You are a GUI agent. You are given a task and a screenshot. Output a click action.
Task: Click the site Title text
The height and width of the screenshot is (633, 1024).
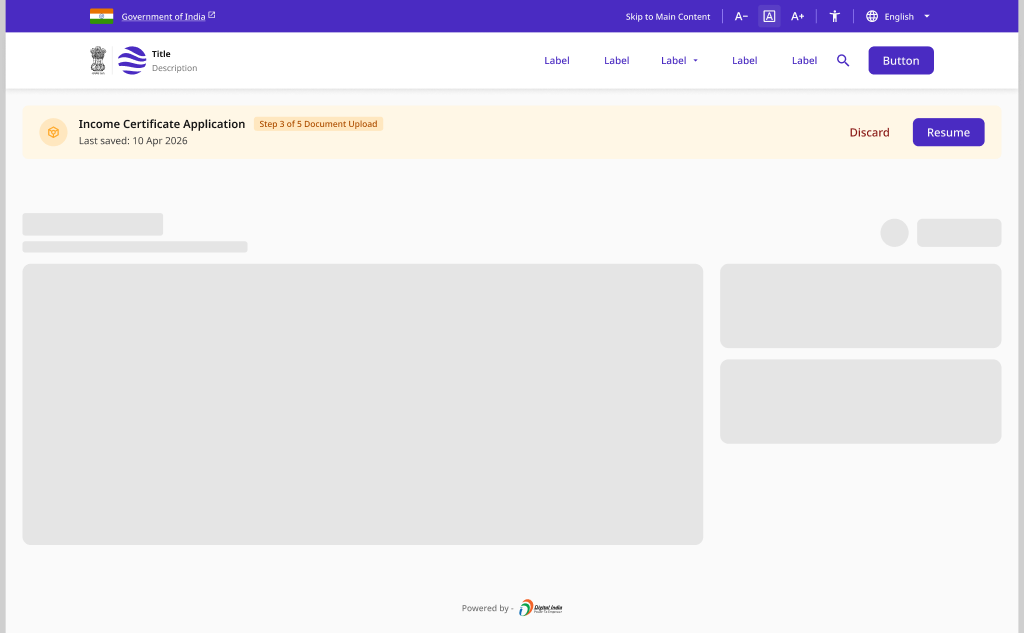click(x=161, y=54)
